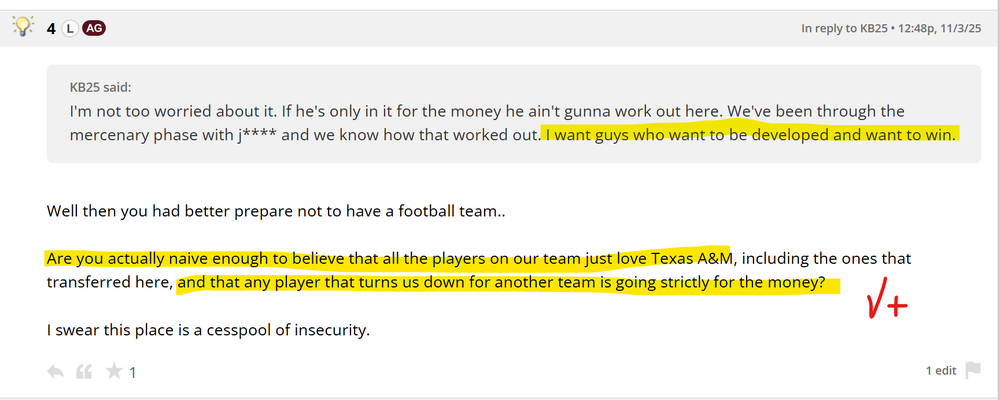
Task: Click the lightbulb icon beside the poster
Action: click(x=24, y=28)
